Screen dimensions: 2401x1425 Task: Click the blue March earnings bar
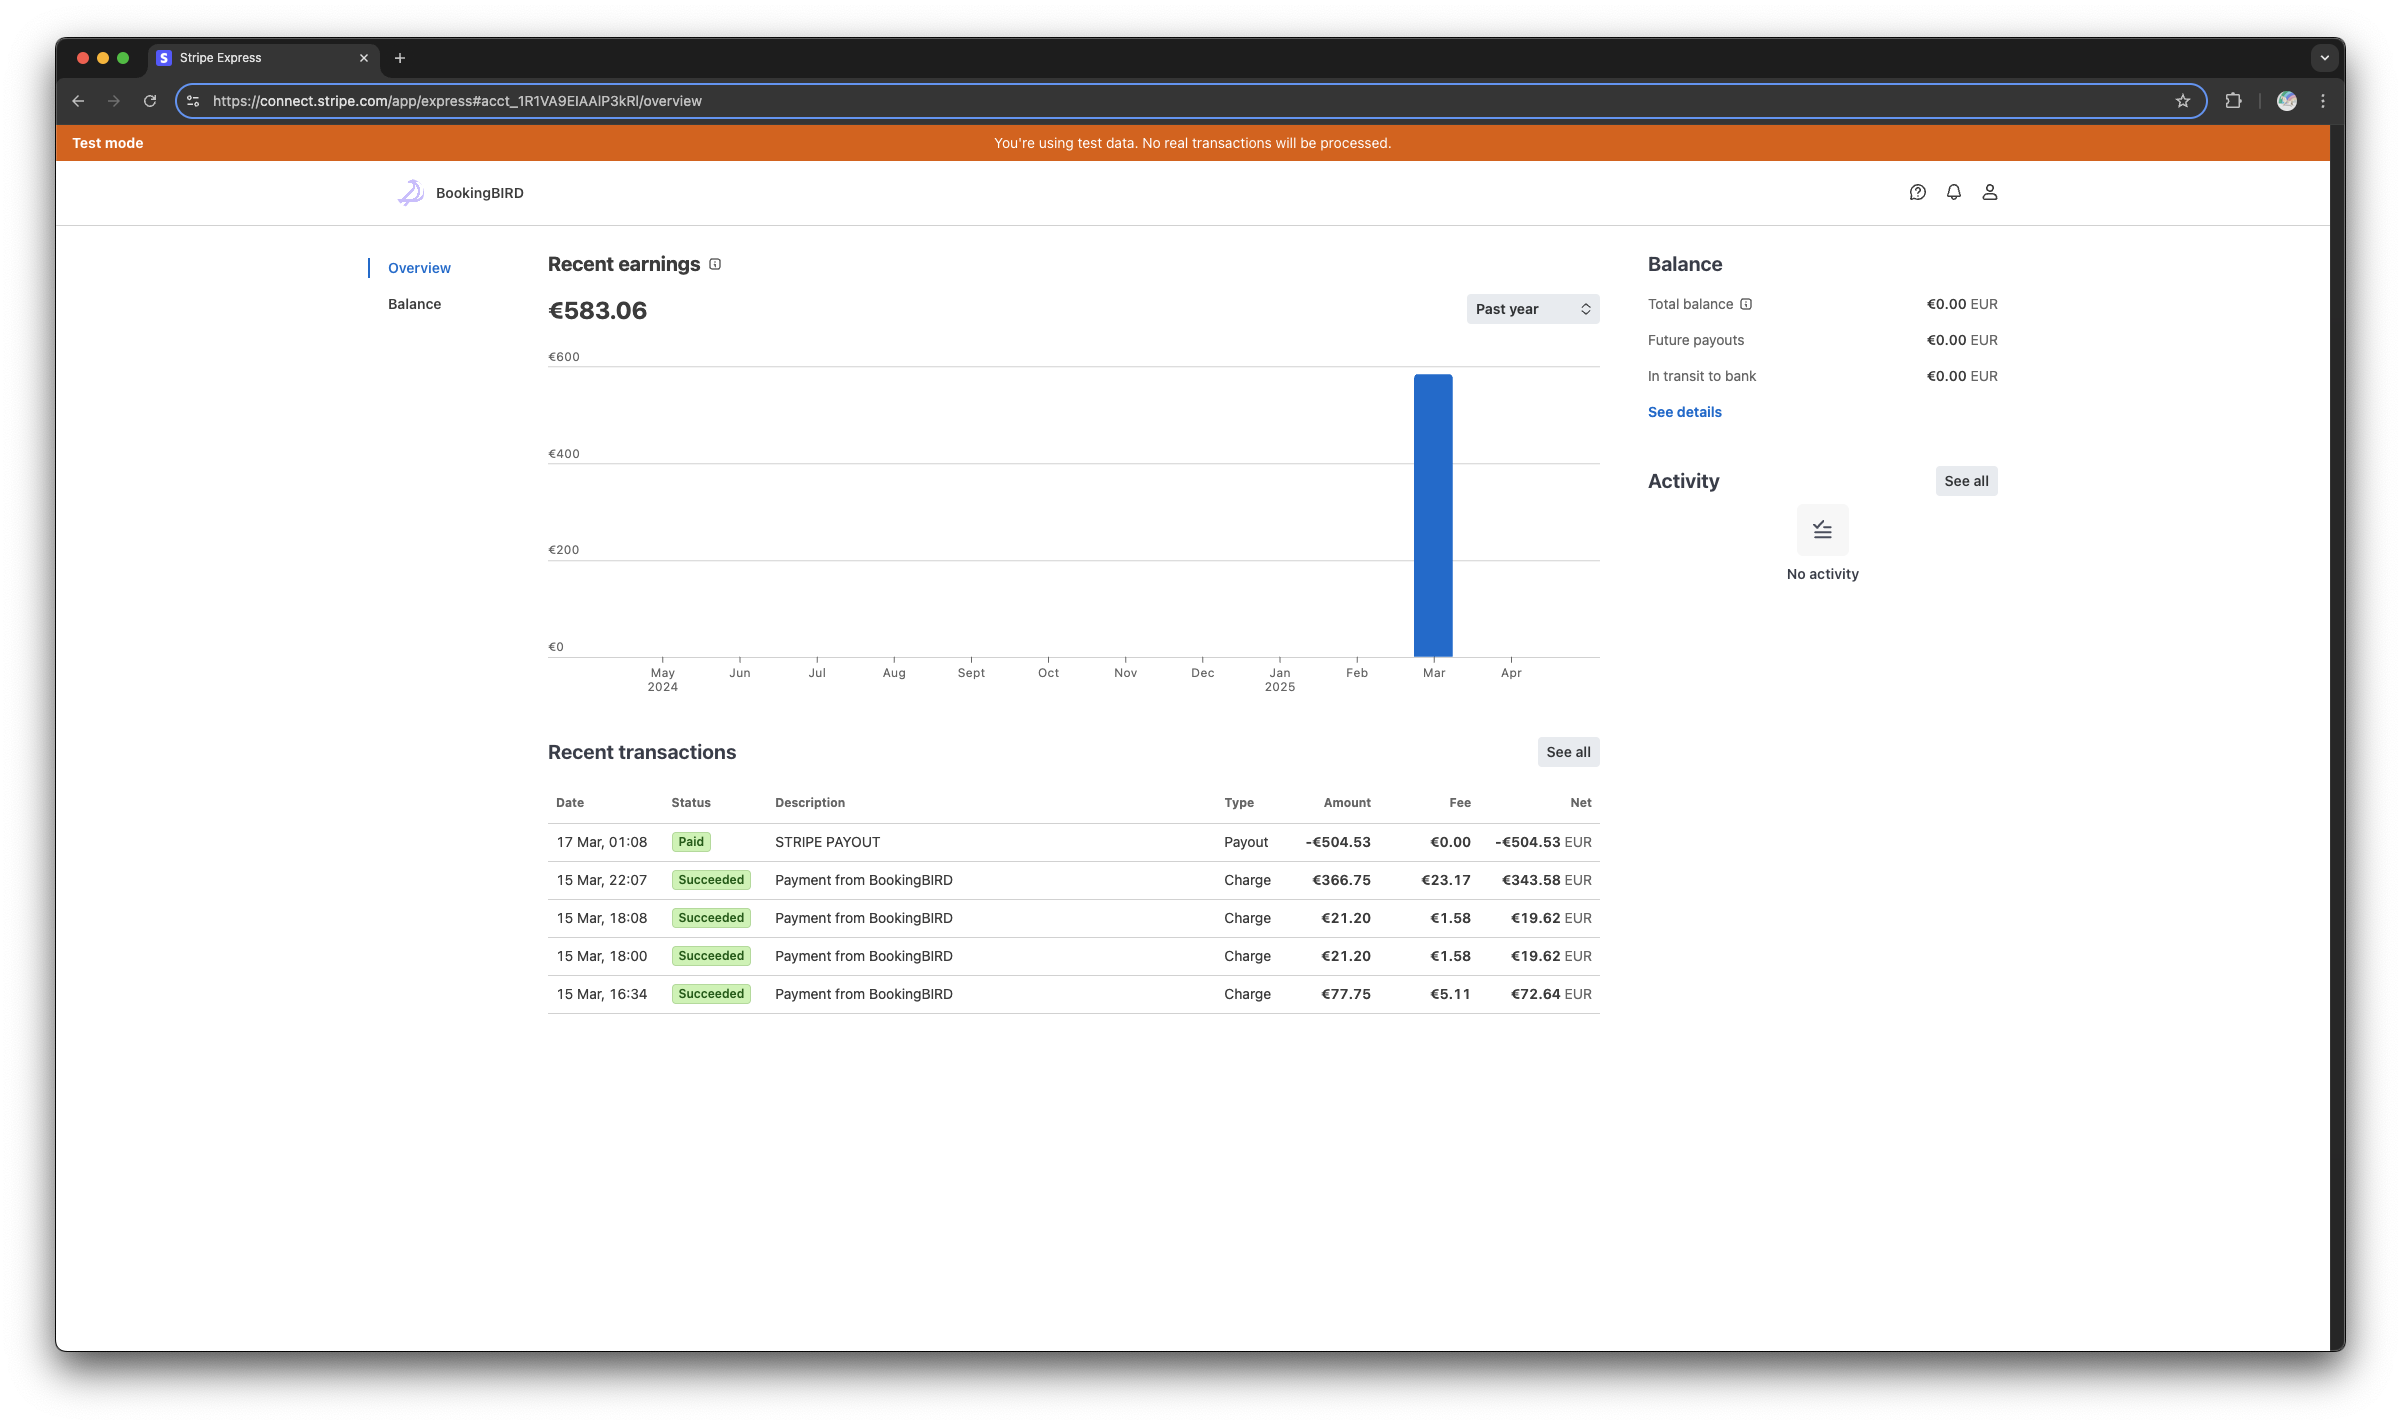pyautogui.click(x=1432, y=515)
